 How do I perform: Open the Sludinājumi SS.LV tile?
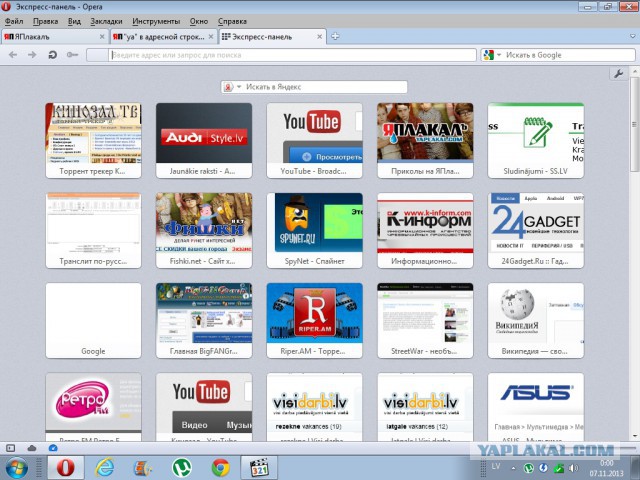[536, 140]
